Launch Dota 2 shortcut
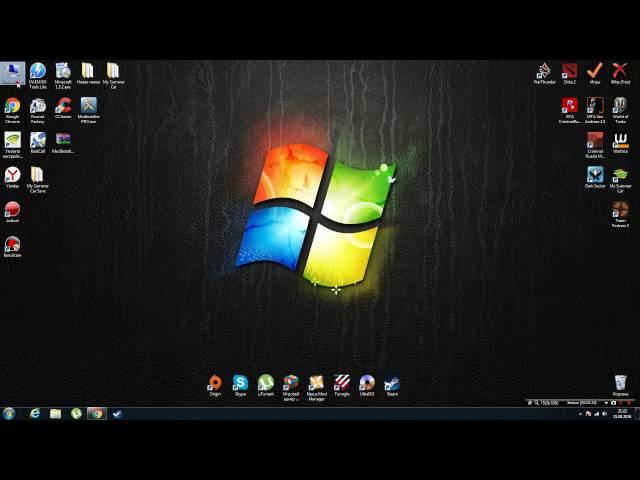 coord(570,73)
